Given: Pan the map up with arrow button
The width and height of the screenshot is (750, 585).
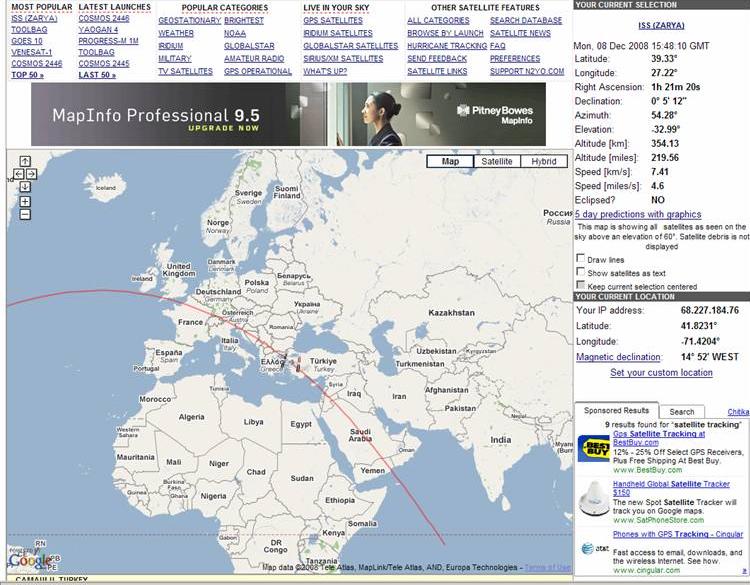Looking at the screenshot, I should click(25, 161).
